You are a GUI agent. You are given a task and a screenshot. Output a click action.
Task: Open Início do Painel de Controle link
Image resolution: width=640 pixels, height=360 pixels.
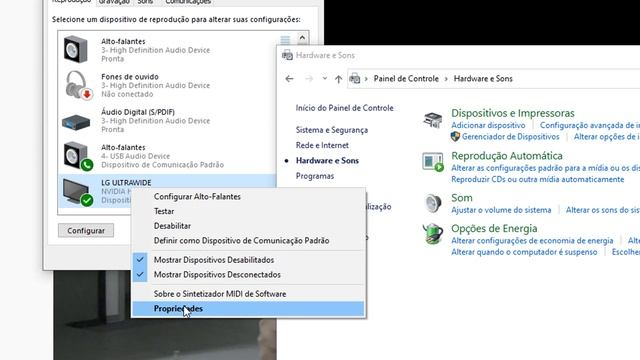pos(344,108)
